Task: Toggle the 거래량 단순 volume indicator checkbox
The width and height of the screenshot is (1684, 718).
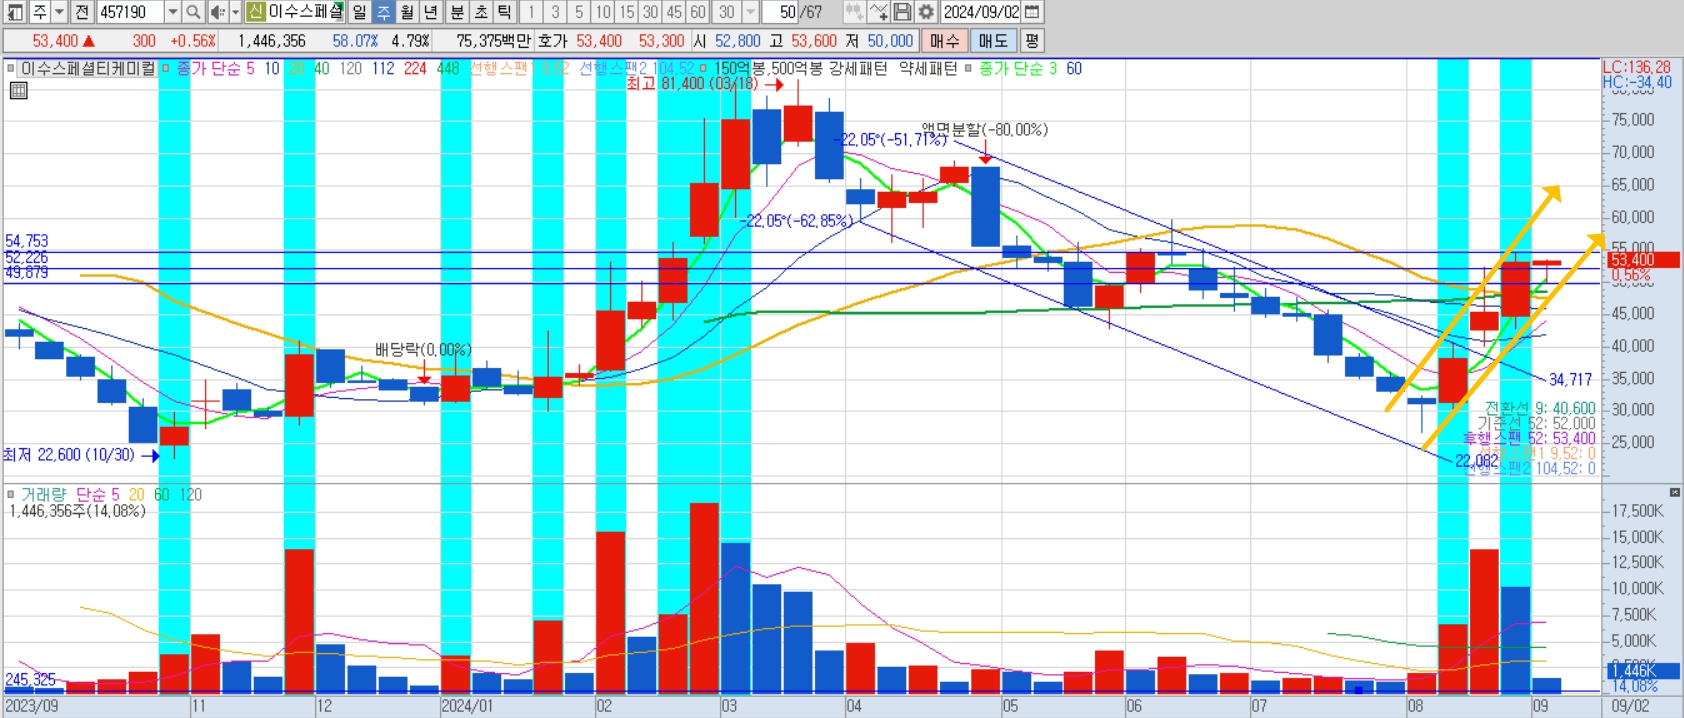Action: (x=11, y=495)
